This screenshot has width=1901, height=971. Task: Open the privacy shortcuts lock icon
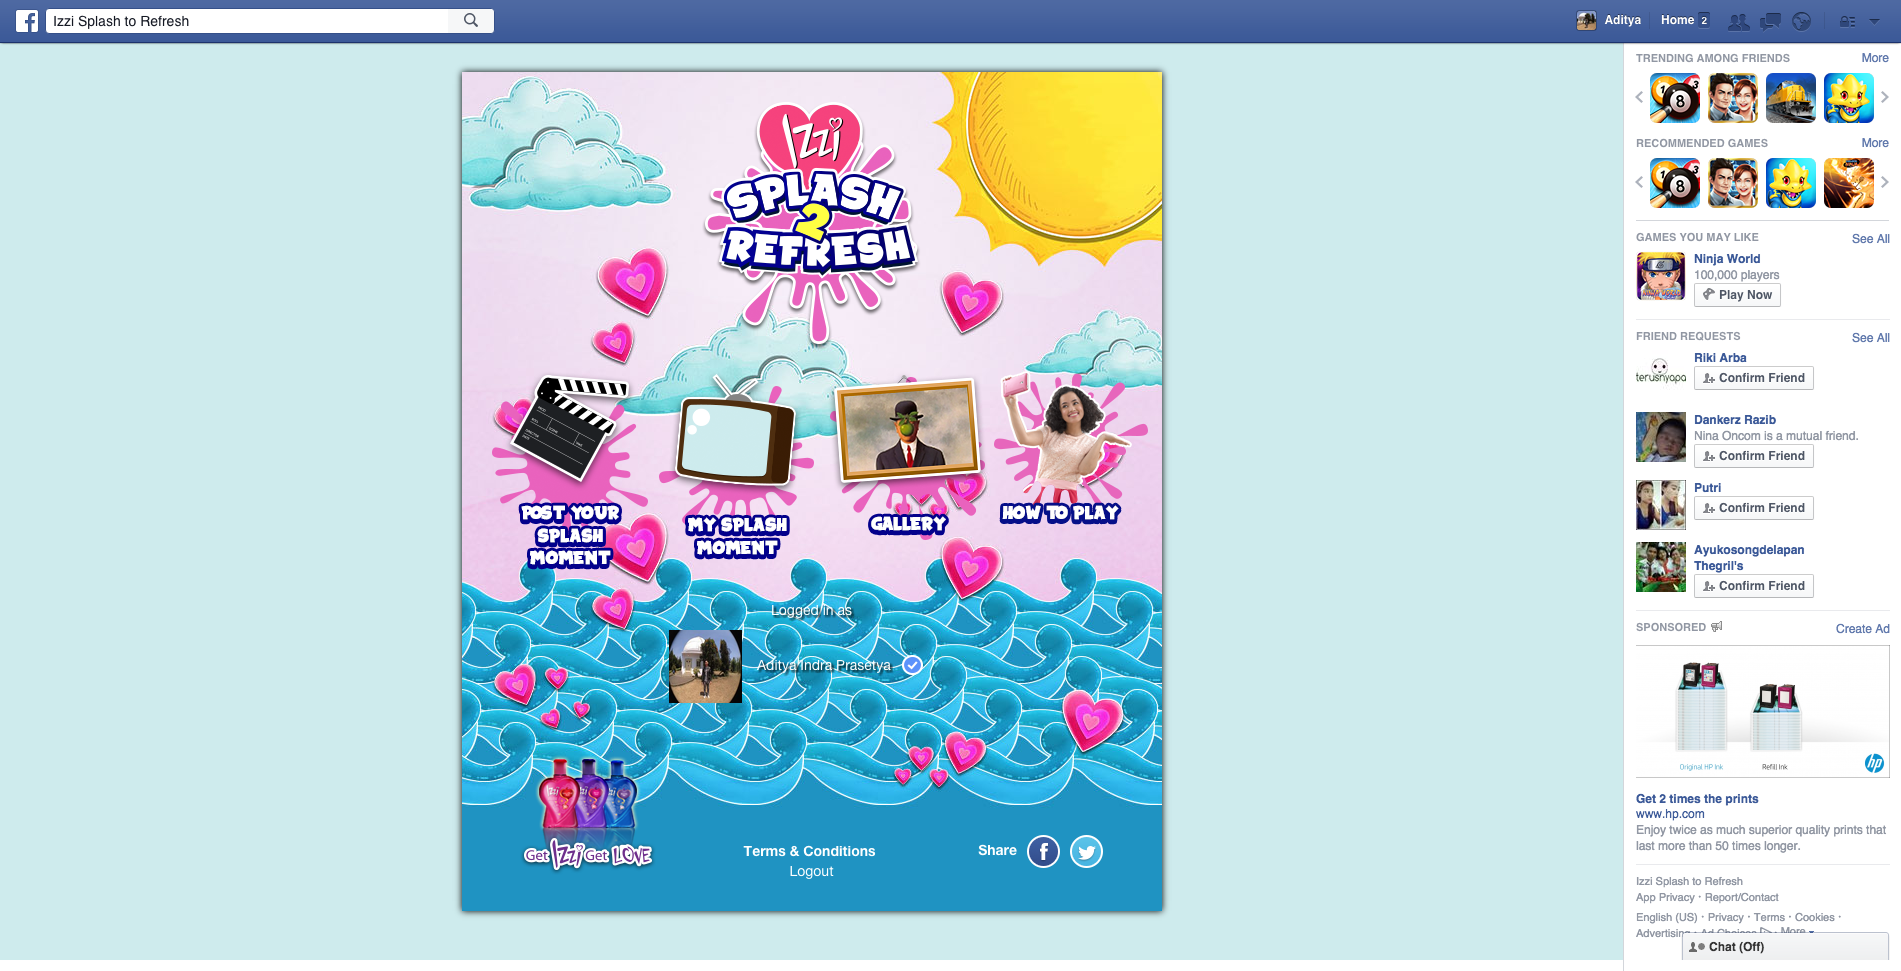coord(1847,21)
